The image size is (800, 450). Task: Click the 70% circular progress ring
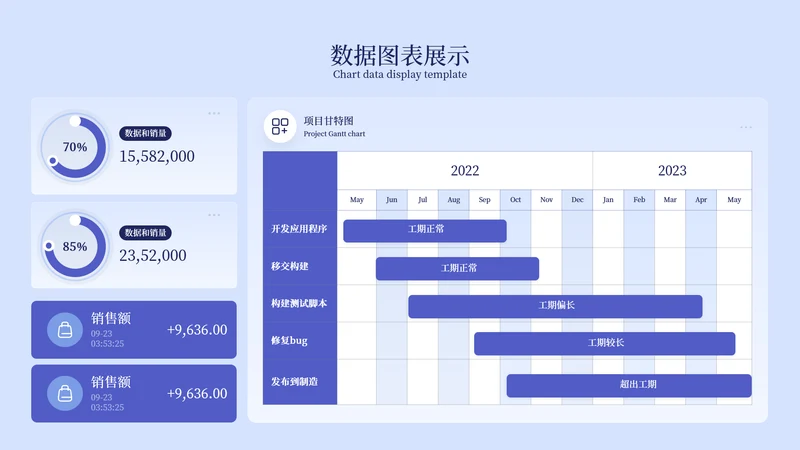tap(75, 147)
